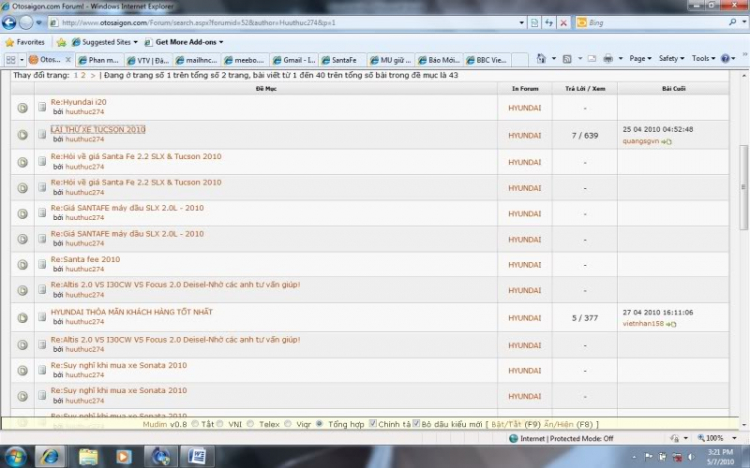The height and width of the screenshot is (468, 750).
Task: Click the scrollbar down arrow
Action: [x=743, y=424]
